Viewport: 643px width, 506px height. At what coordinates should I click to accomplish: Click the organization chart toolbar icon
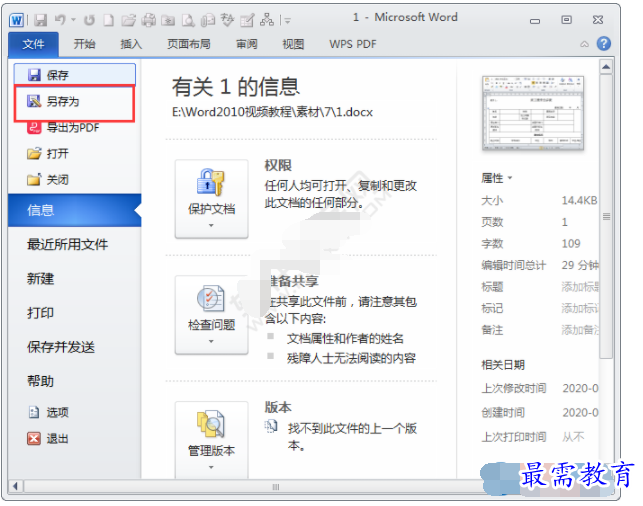pyautogui.click(x=267, y=19)
